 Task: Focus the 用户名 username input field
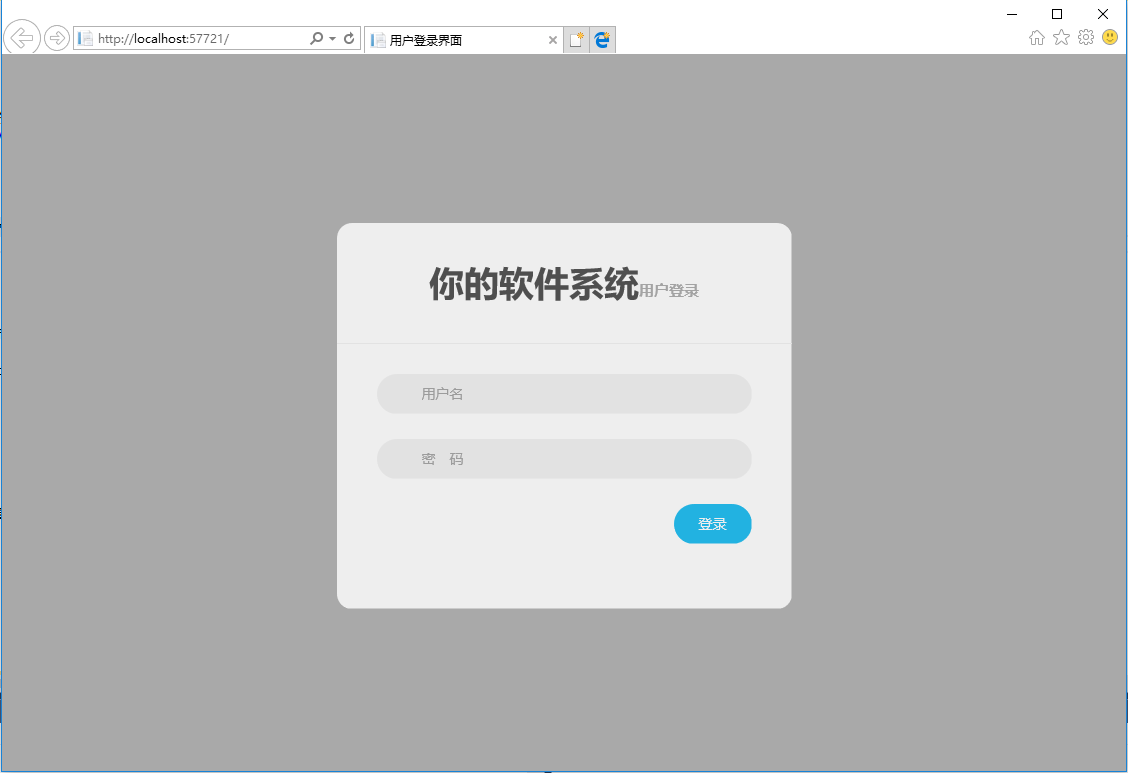564,394
